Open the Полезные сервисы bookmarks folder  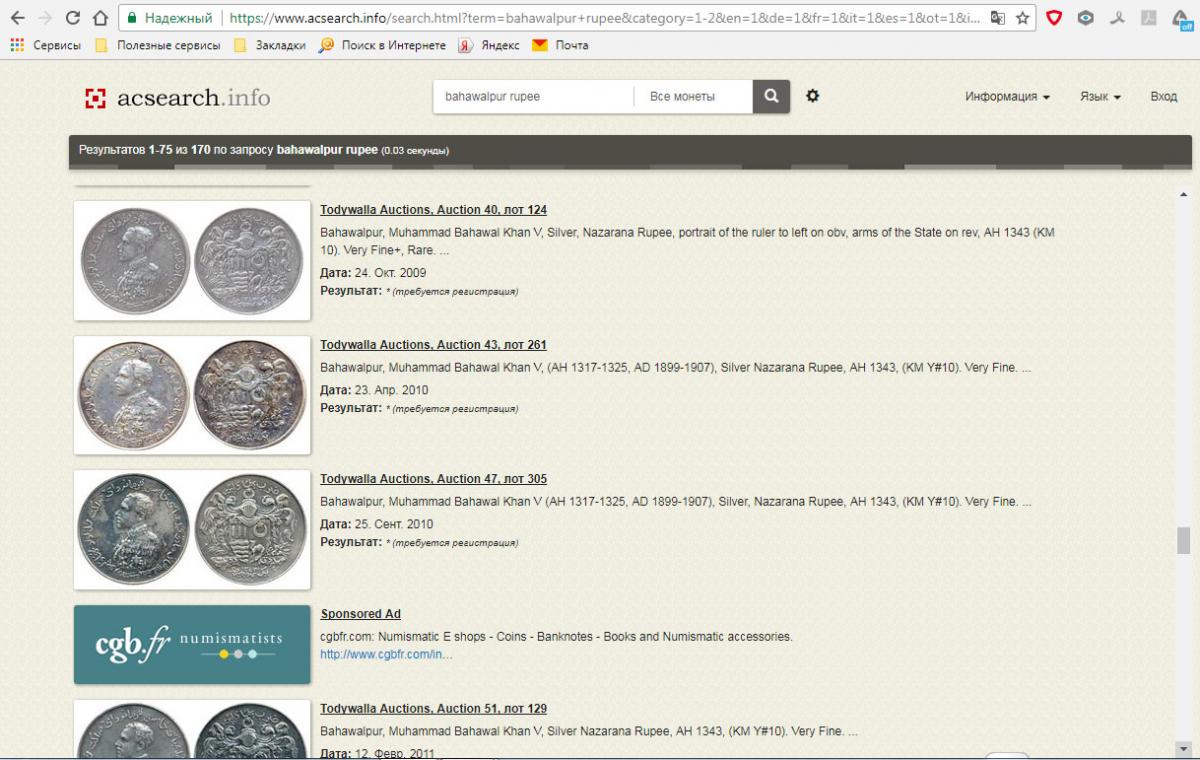pos(158,45)
